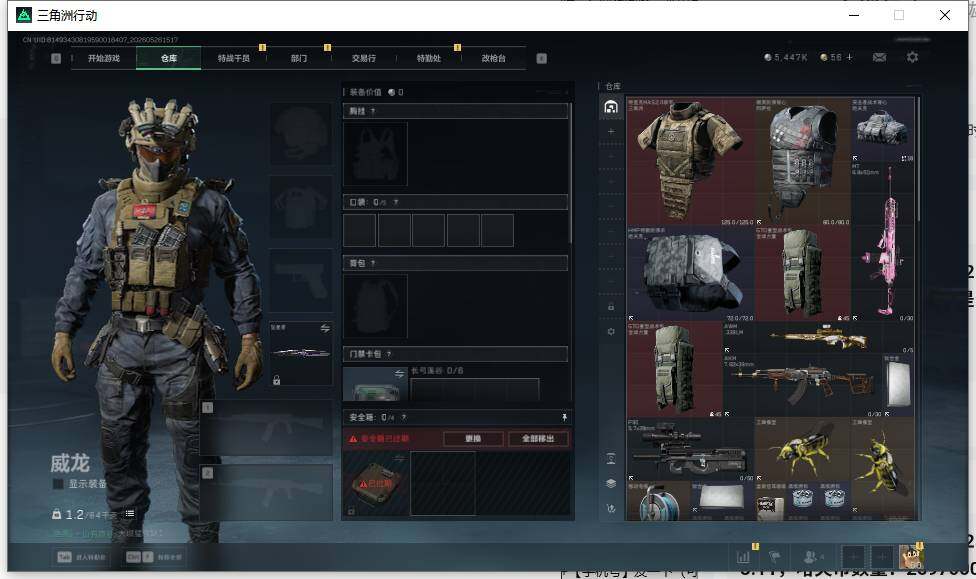The image size is (976, 579).
Task: Click the 安全箱 help question mark
Action: tap(403, 417)
